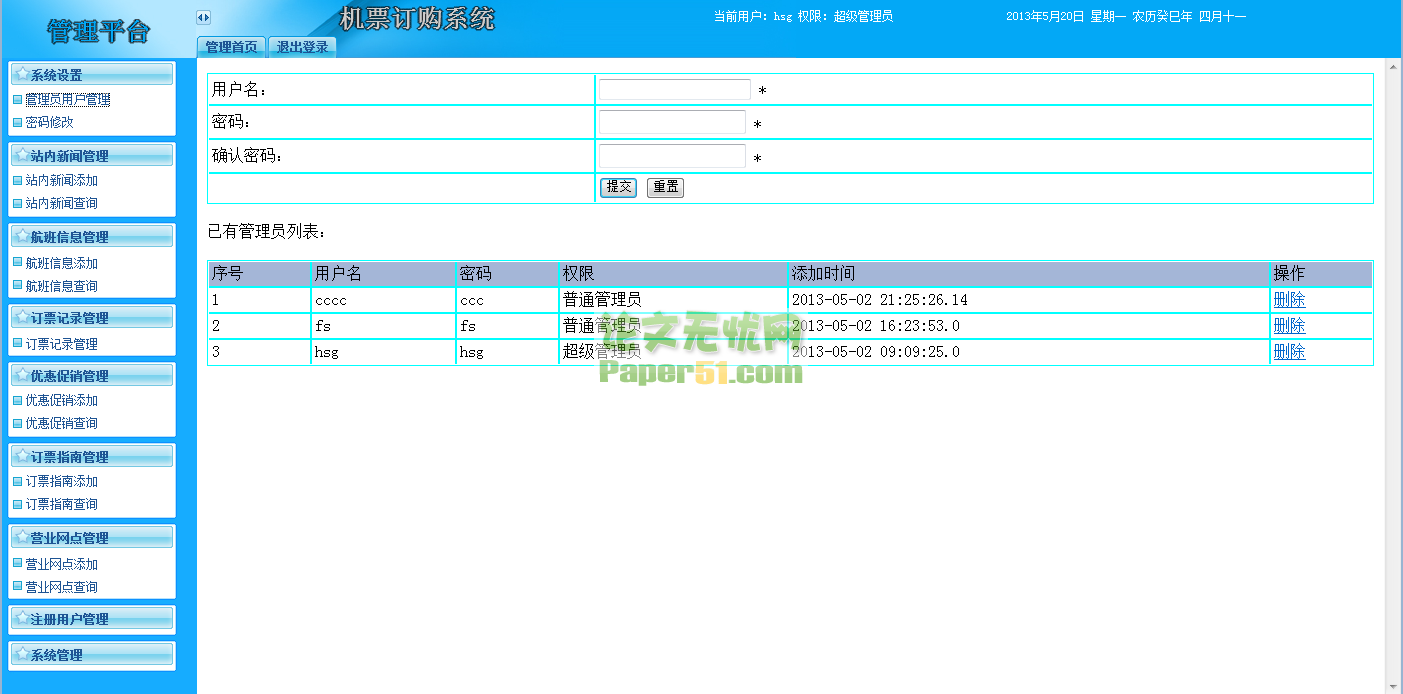
Task: Open 优惠促销查询 in the sidebar
Action: [61, 423]
